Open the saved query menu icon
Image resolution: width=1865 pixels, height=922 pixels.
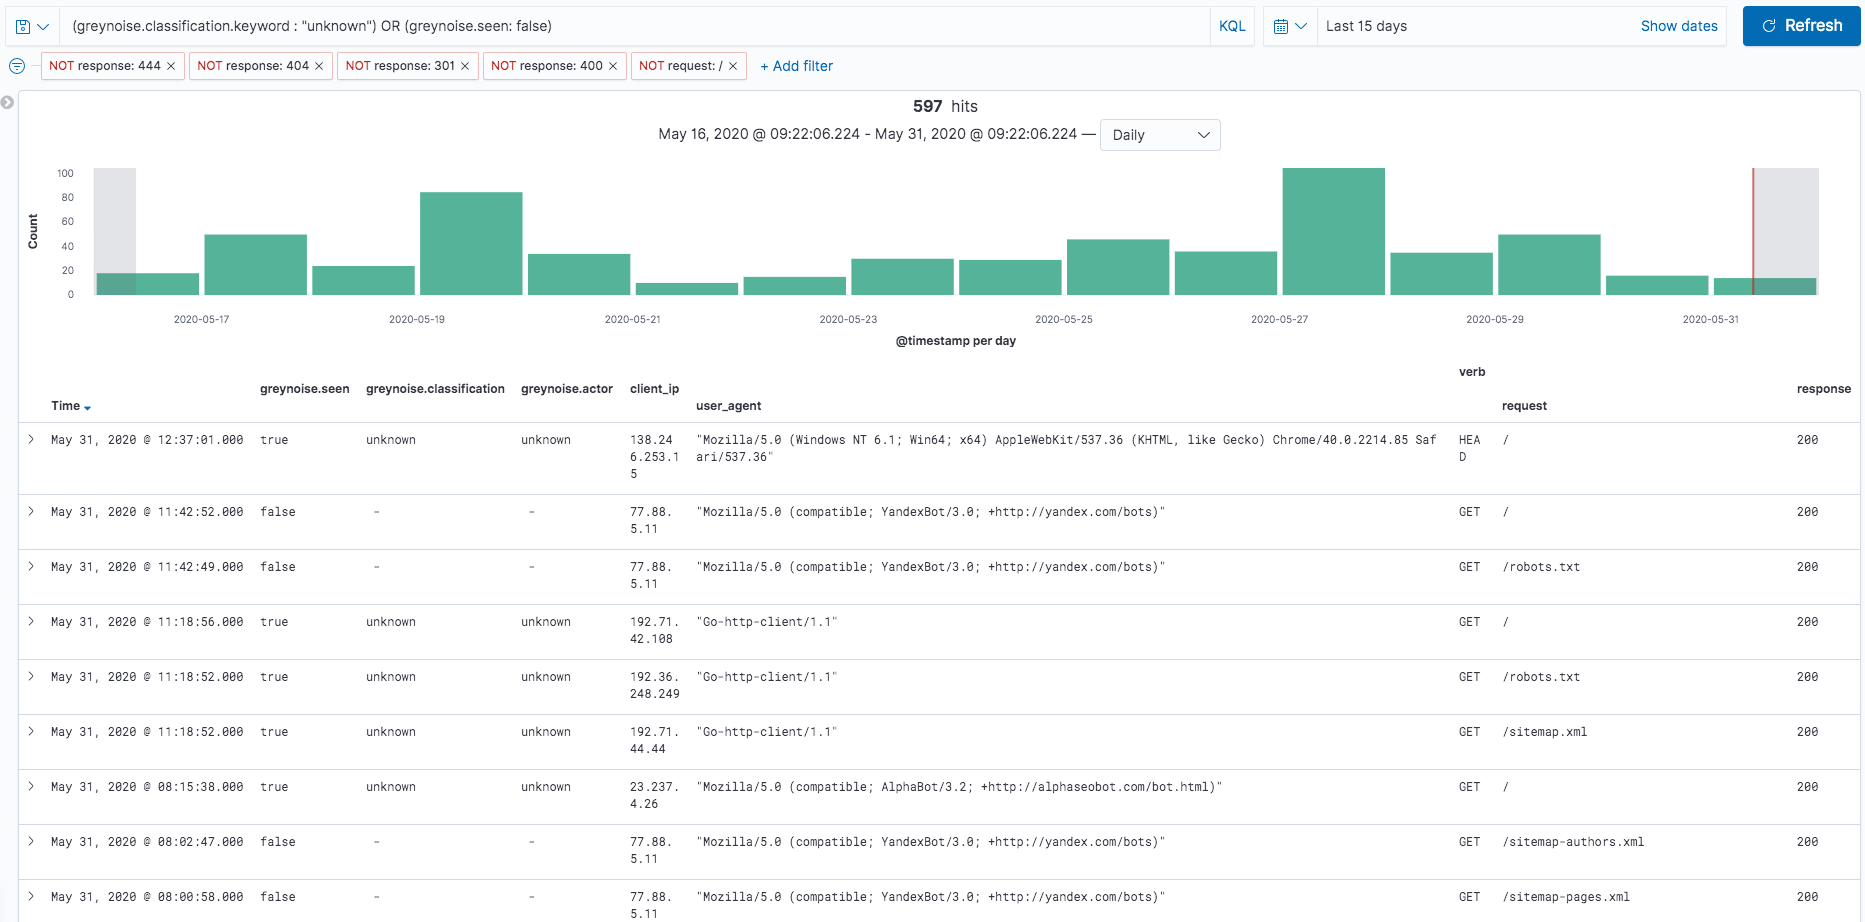click(31, 27)
